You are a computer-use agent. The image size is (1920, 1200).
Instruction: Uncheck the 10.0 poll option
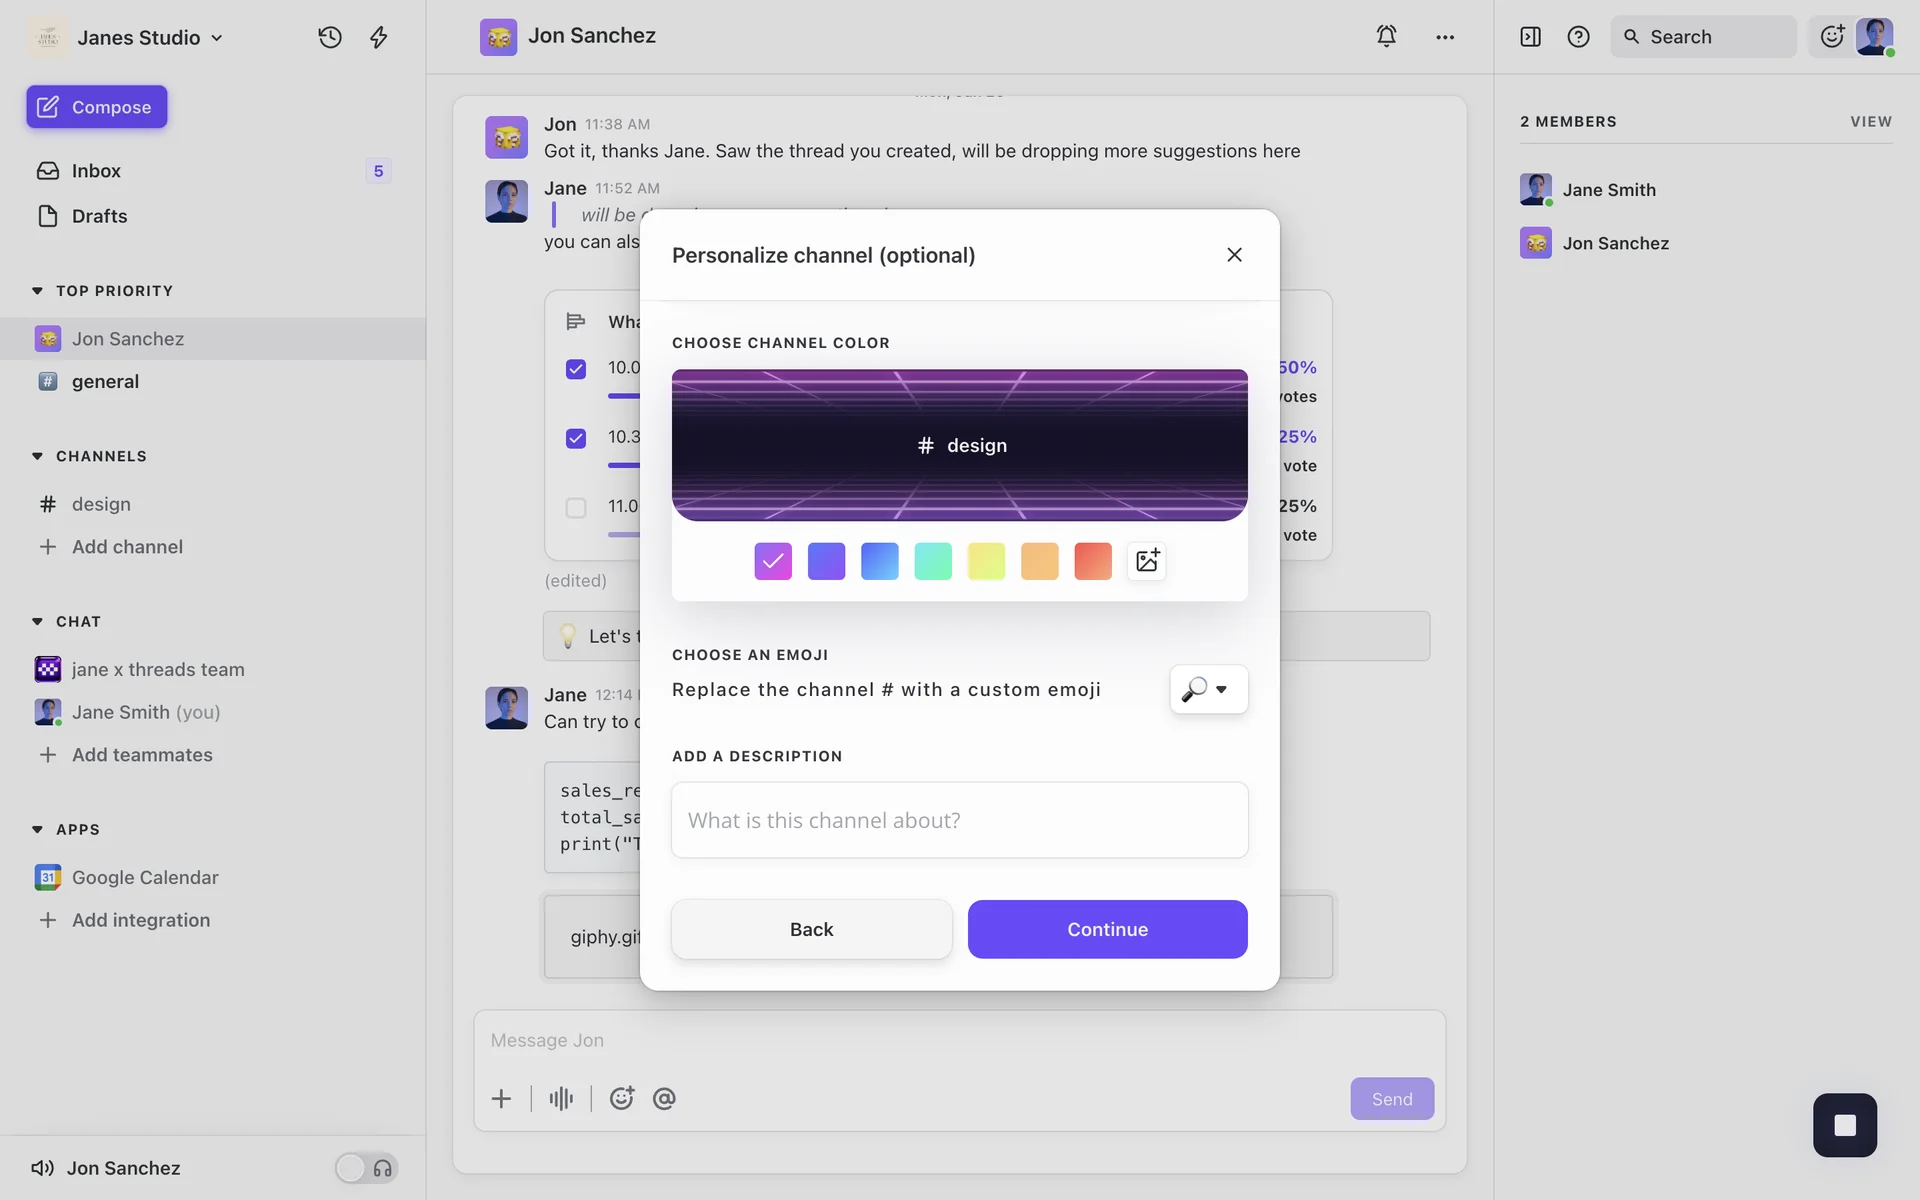pyautogui.click(x=576, y=369)
